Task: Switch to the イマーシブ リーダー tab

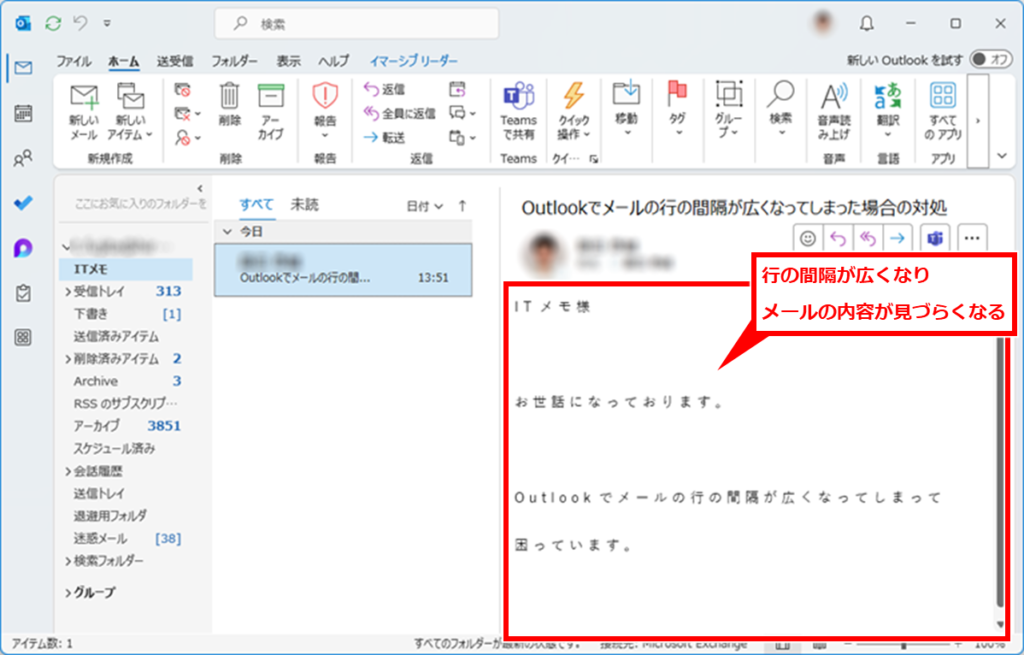Action: click(413, 61)
